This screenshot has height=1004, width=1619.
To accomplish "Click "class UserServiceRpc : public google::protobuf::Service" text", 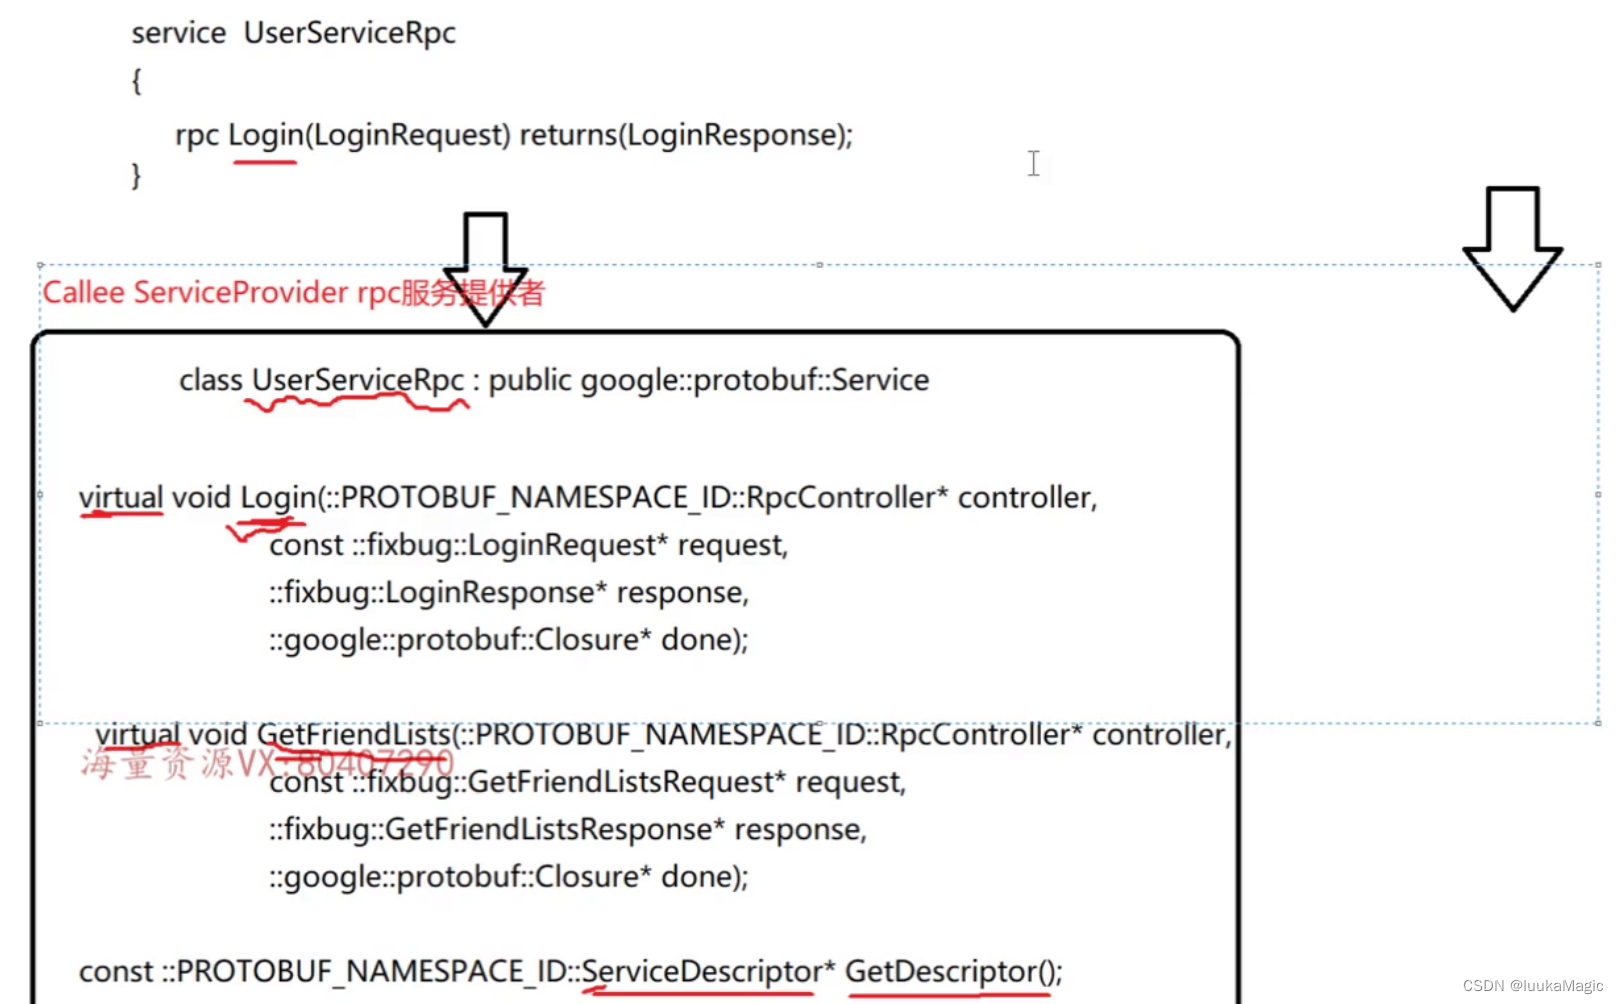I will pyautogui.click(x=554, y=380).
